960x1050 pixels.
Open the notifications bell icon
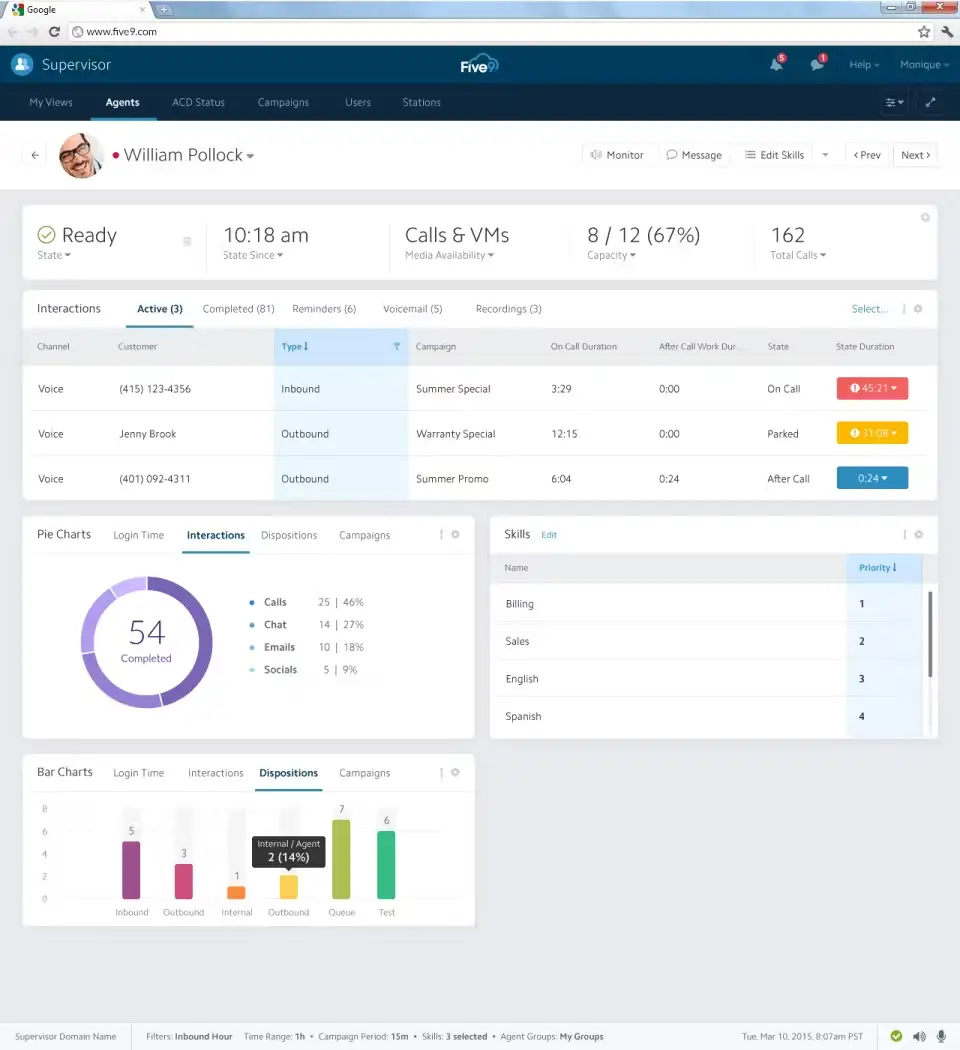(x=777, y=63)
